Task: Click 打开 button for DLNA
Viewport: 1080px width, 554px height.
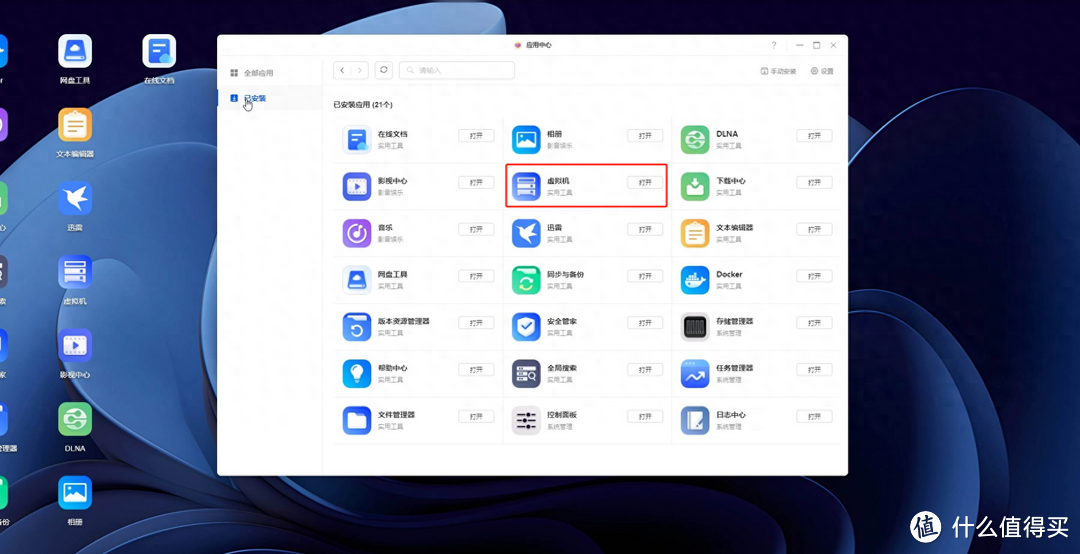Action: click(x=814, y=136)
